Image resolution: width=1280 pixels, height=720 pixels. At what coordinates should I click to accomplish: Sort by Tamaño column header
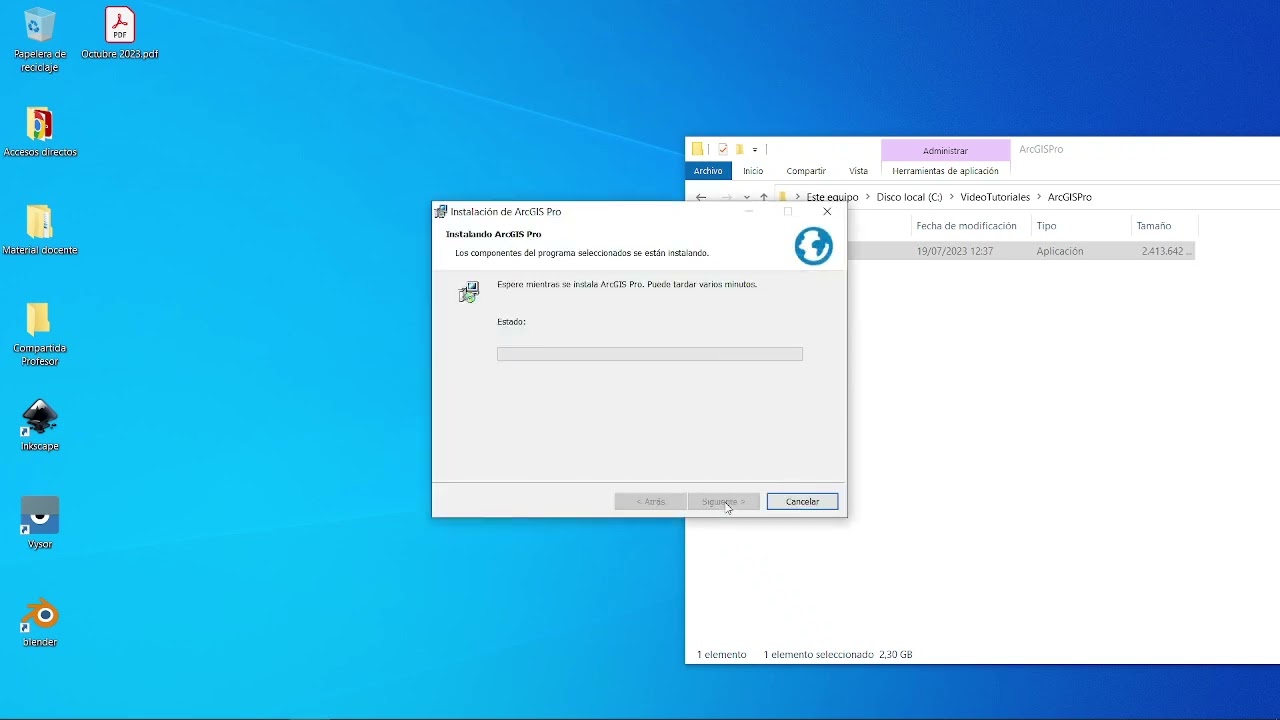pyautogui.click(x=1153, y=226)
